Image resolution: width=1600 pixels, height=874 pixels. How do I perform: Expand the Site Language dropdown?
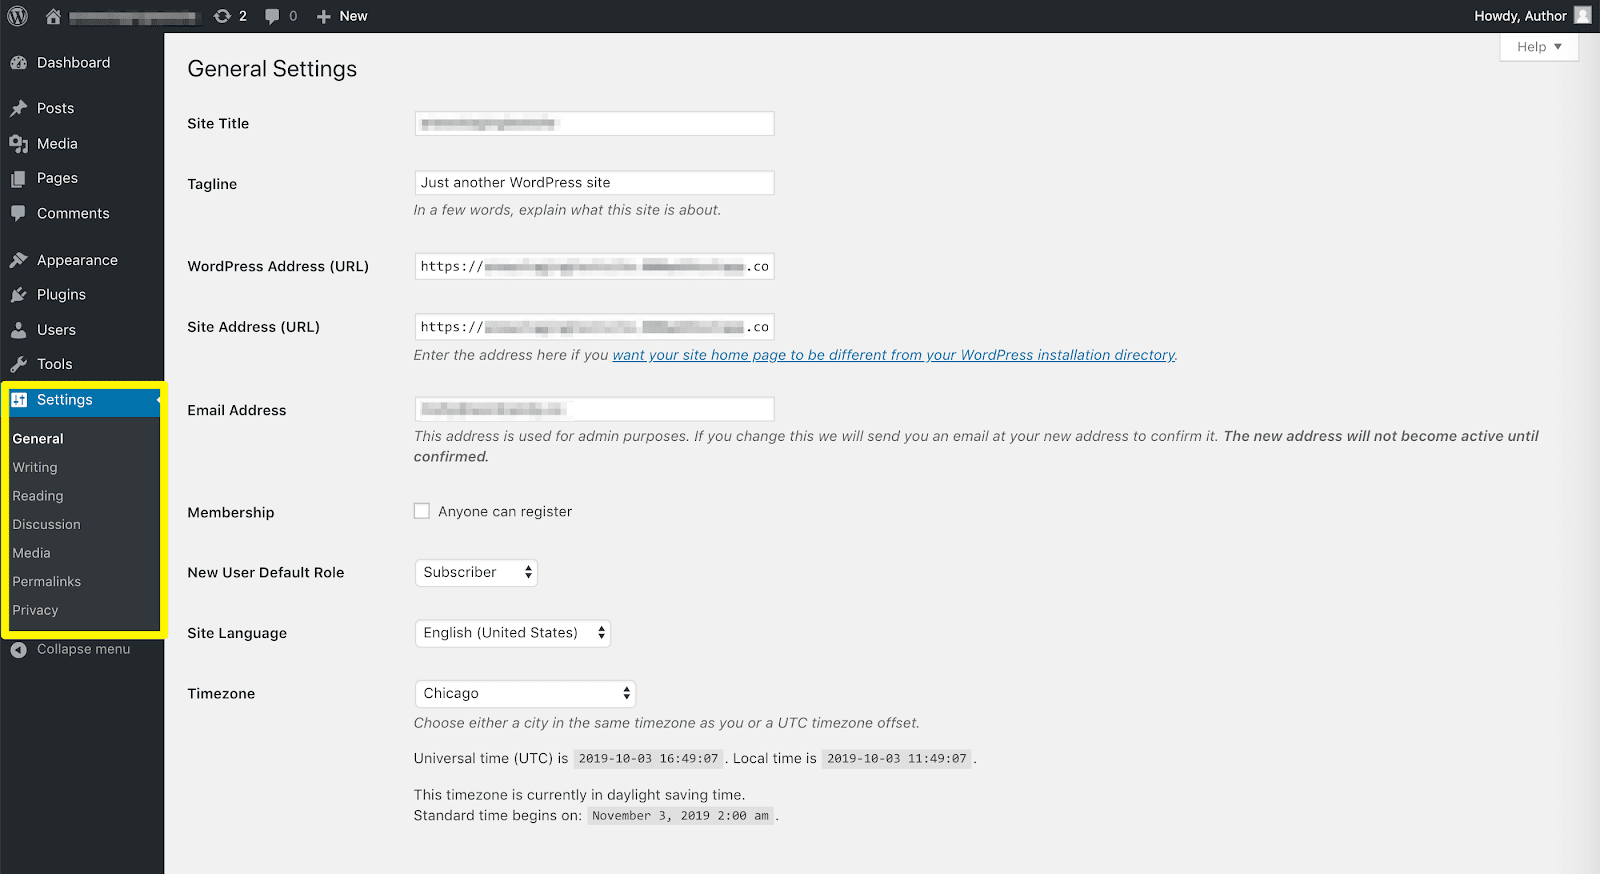click(x=512, y=633)
